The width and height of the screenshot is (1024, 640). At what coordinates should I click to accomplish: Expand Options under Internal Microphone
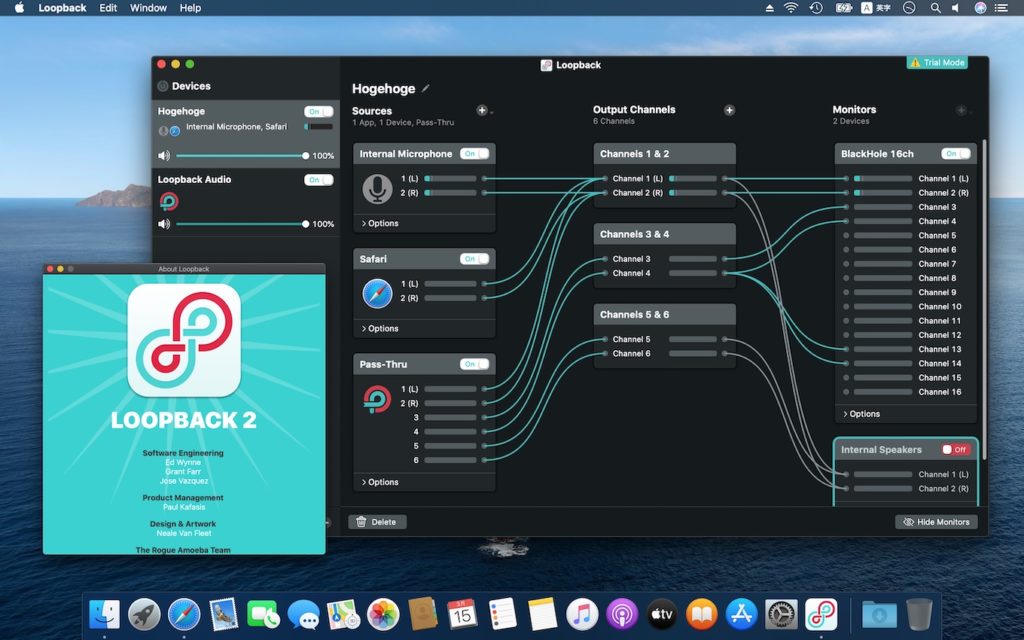pyautogui.click(x=380, y=223)
